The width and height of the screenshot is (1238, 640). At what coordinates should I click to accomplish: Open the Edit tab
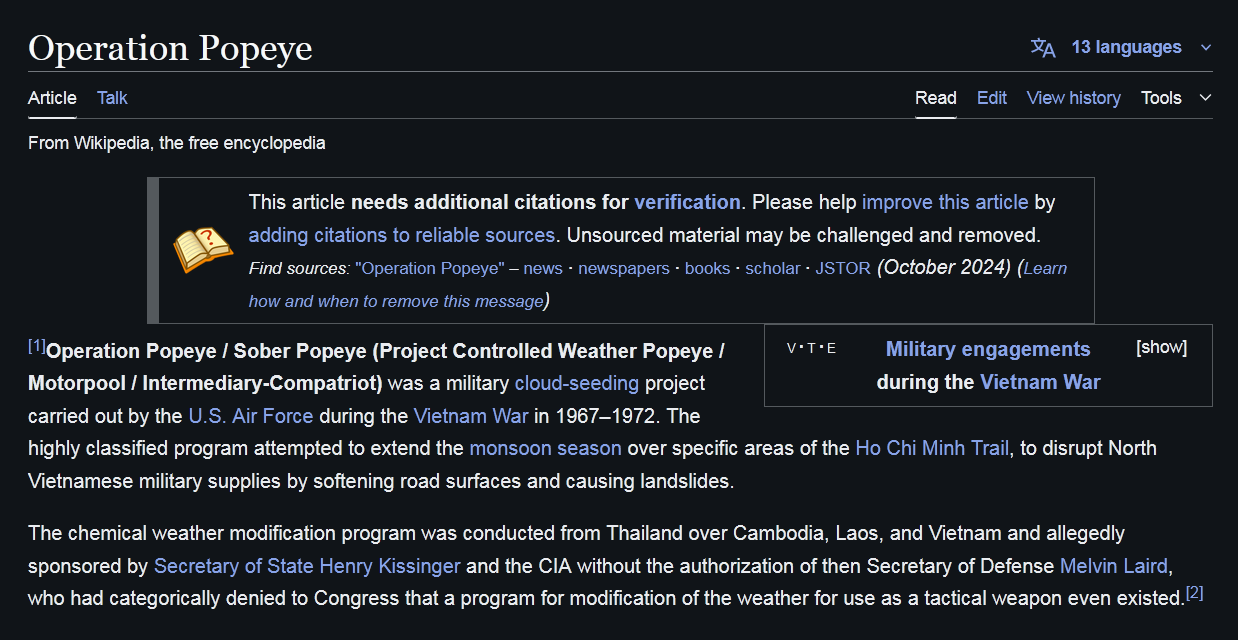pyautogui.click(x=992, y=98)
